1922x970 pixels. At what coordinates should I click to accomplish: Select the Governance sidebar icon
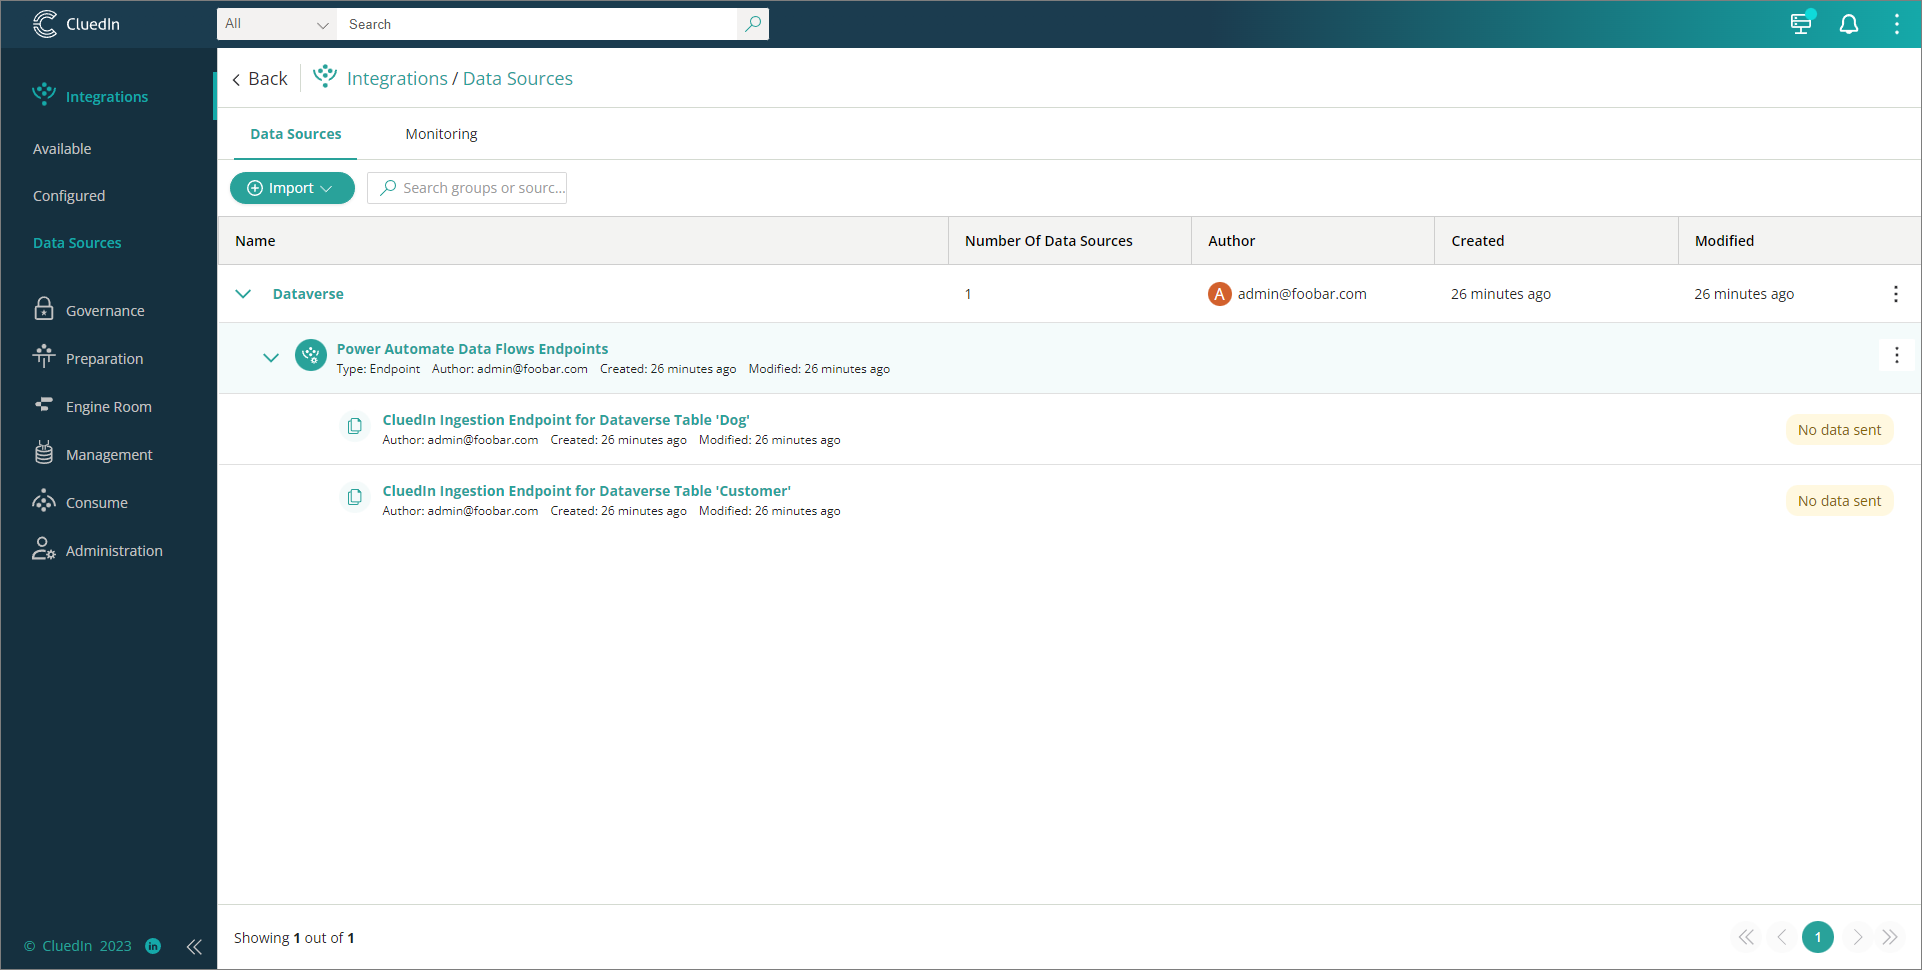(44, 309)
